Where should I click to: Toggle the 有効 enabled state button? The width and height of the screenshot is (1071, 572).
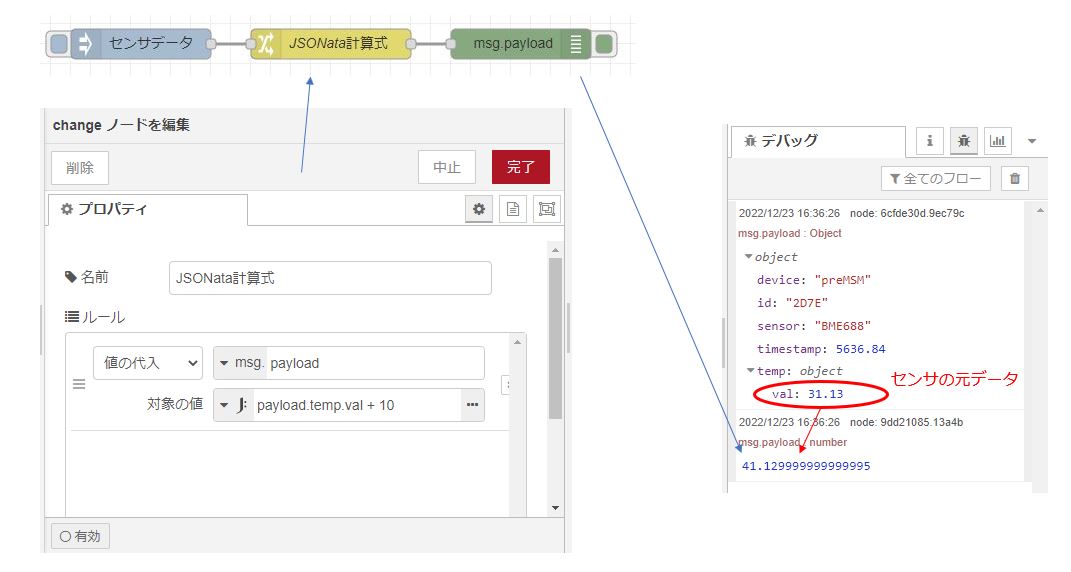pos(80,536)
